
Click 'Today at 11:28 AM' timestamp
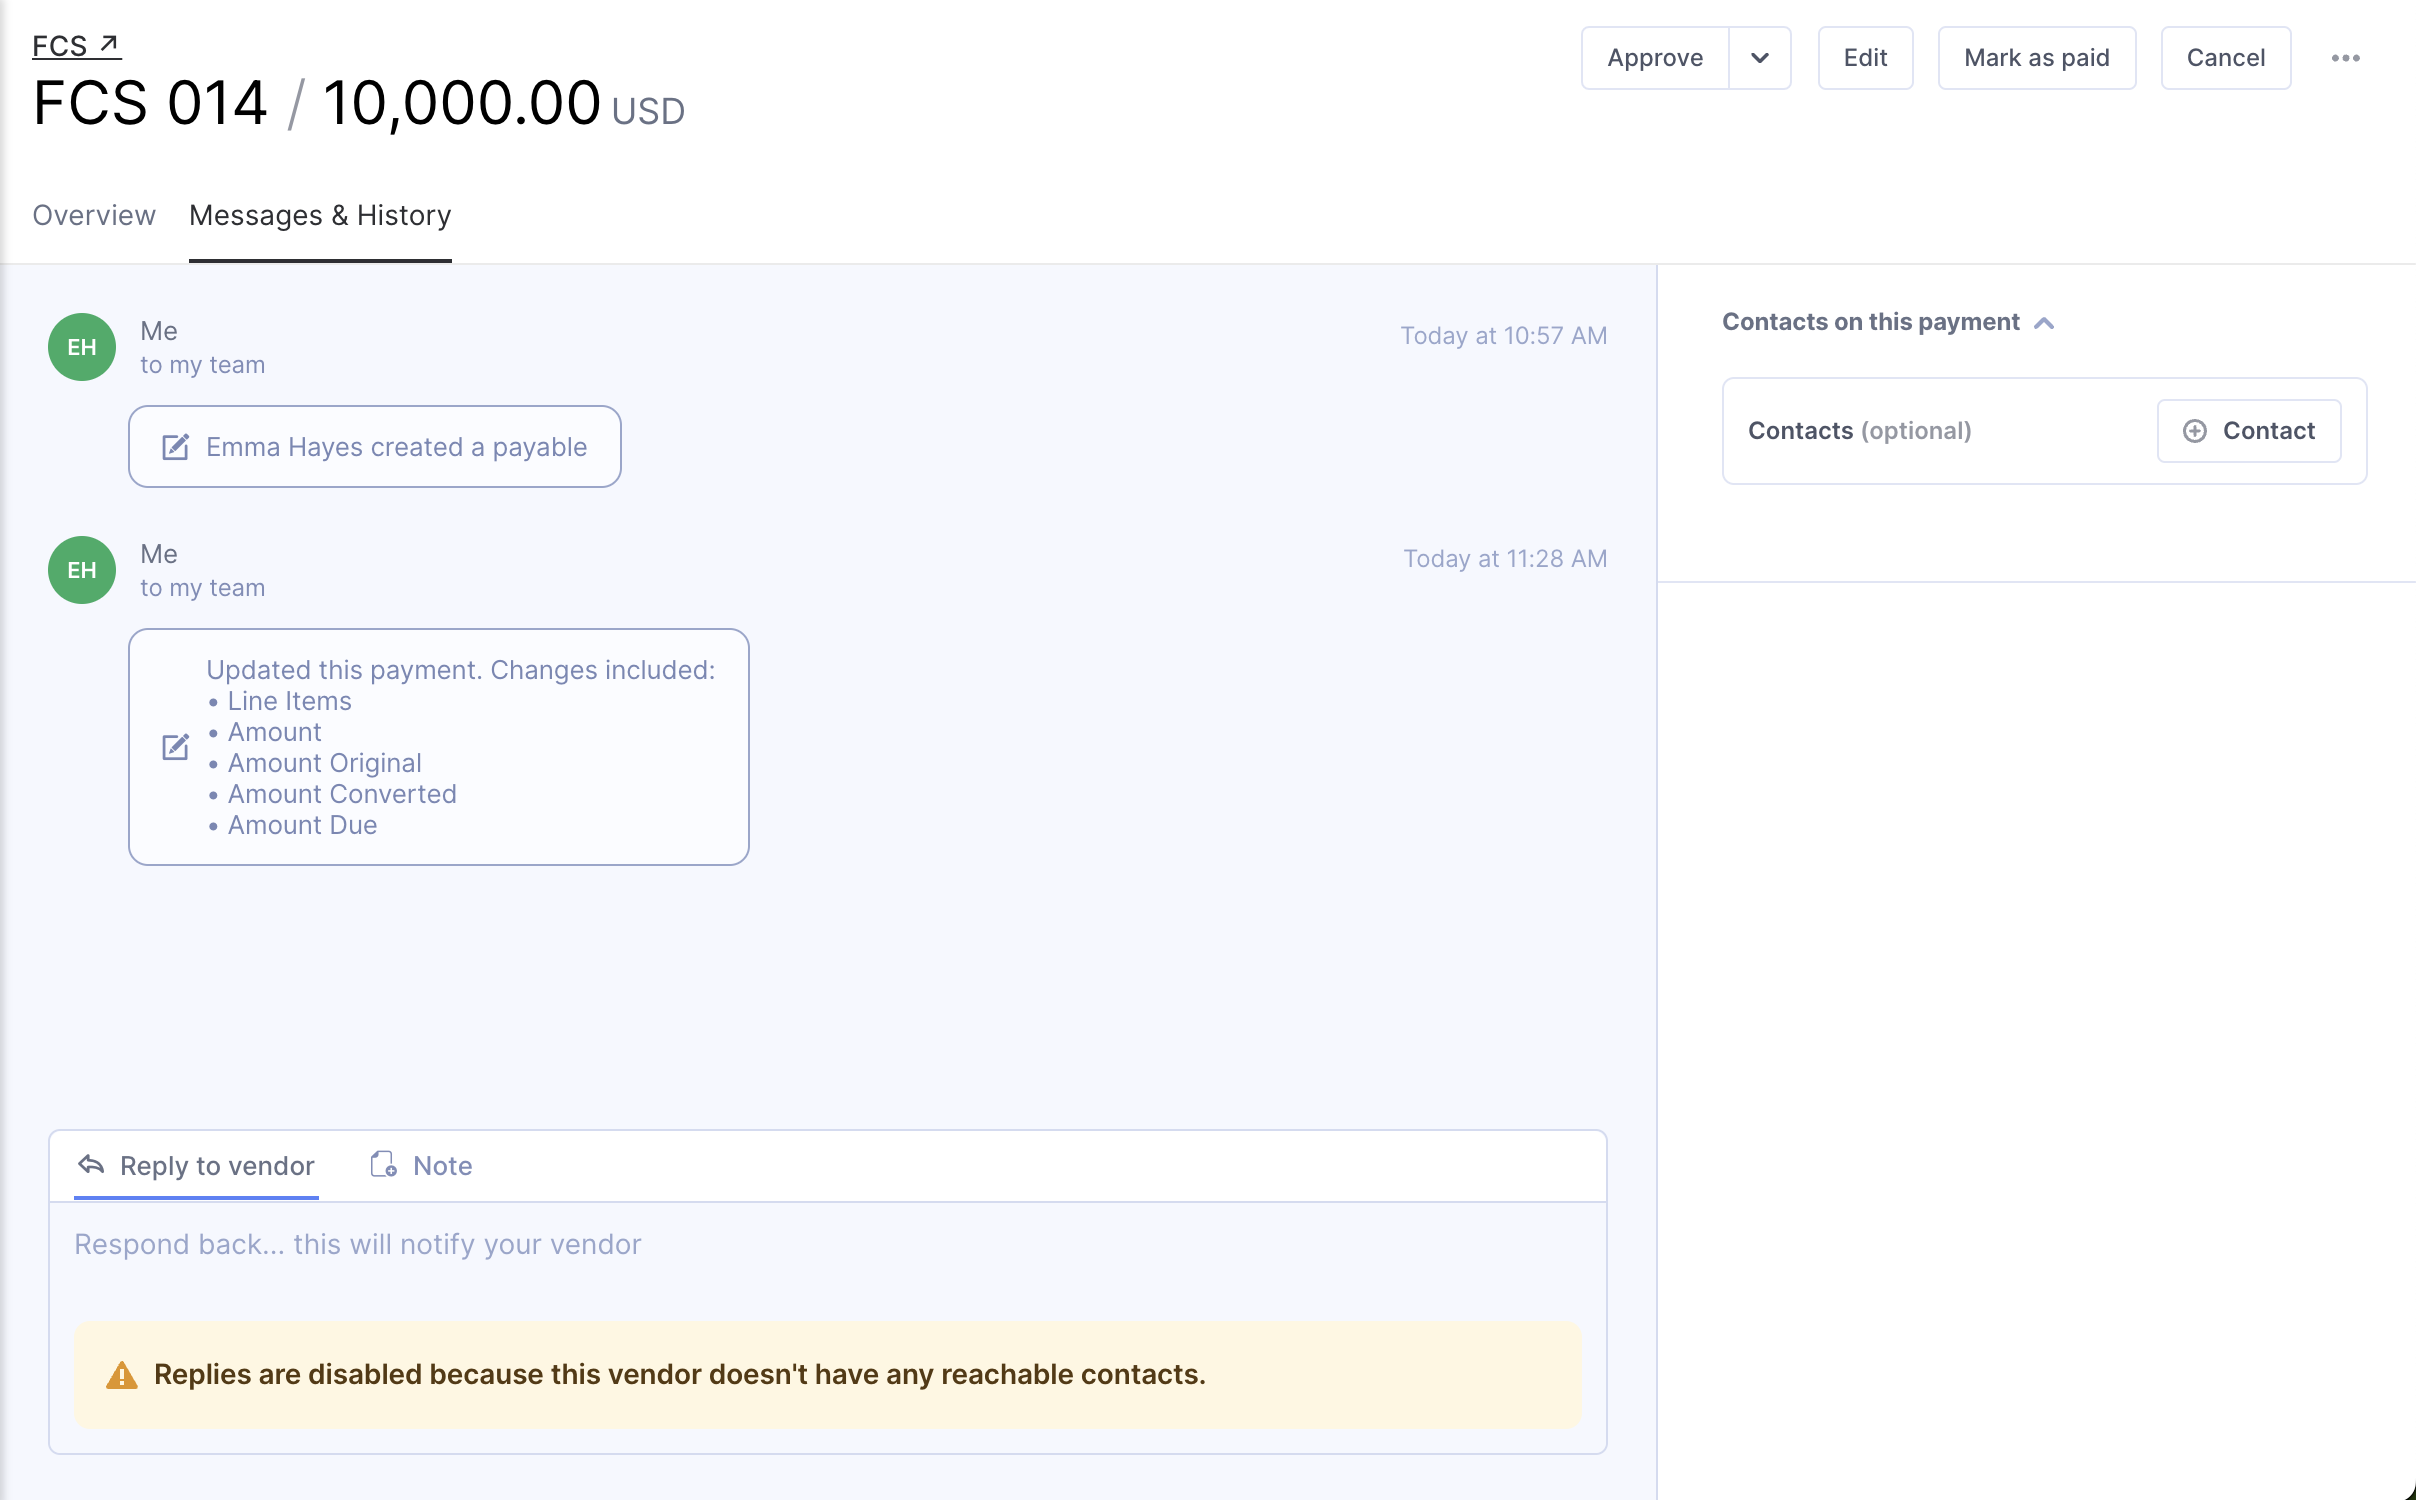coord(1505,559)
